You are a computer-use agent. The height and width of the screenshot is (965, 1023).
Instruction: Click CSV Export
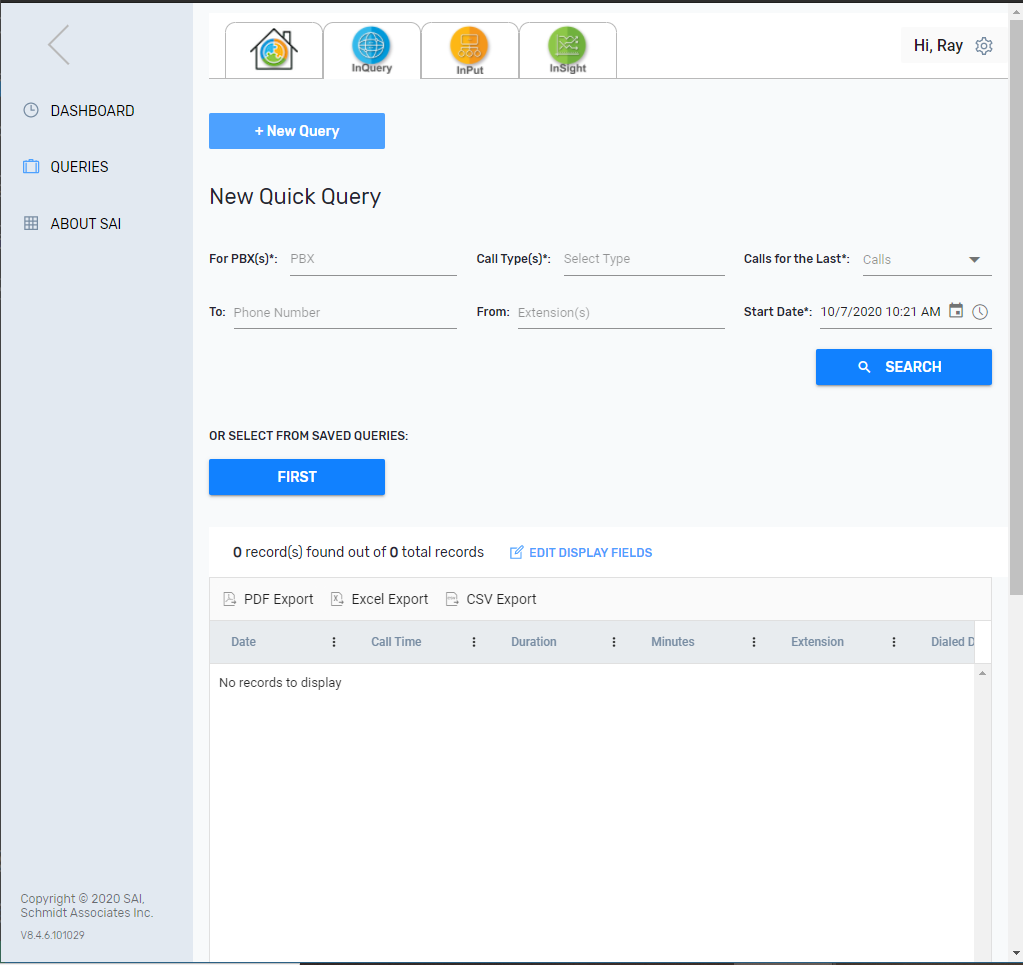(x=491, y=599)
